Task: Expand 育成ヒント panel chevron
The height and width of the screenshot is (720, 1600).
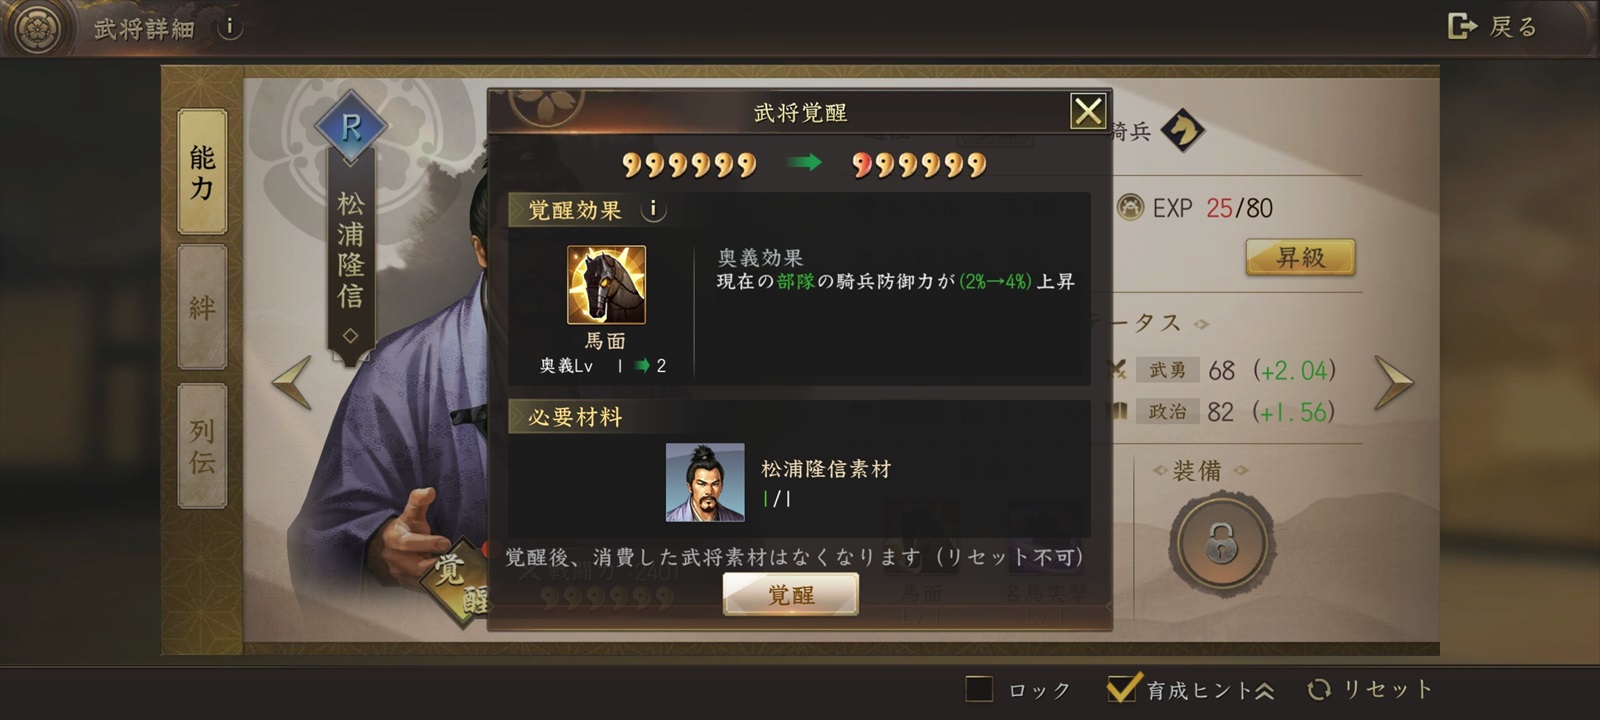Action: click(x=1264, y=690)
